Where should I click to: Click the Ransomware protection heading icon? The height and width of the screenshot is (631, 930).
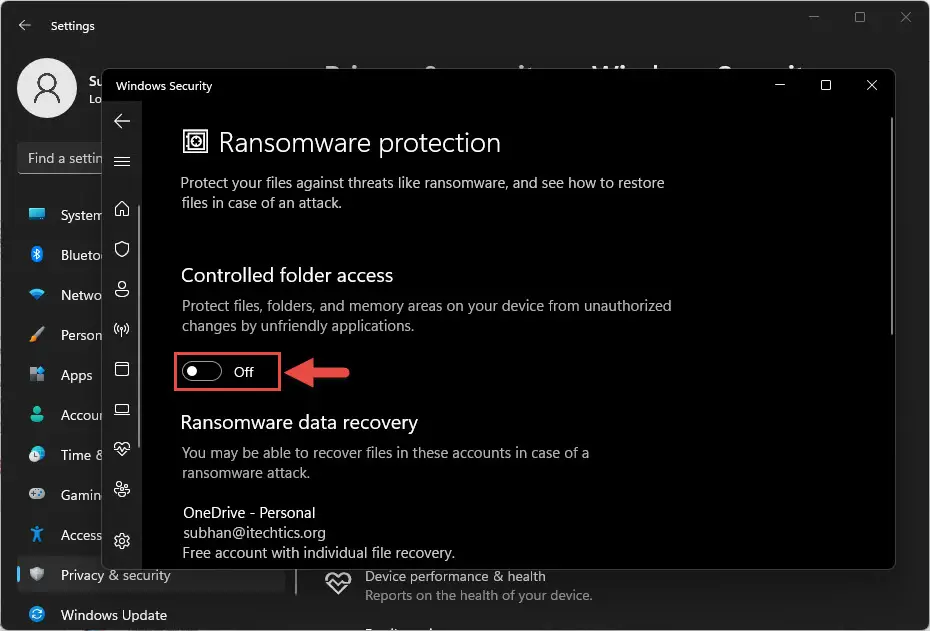[195, 142]
